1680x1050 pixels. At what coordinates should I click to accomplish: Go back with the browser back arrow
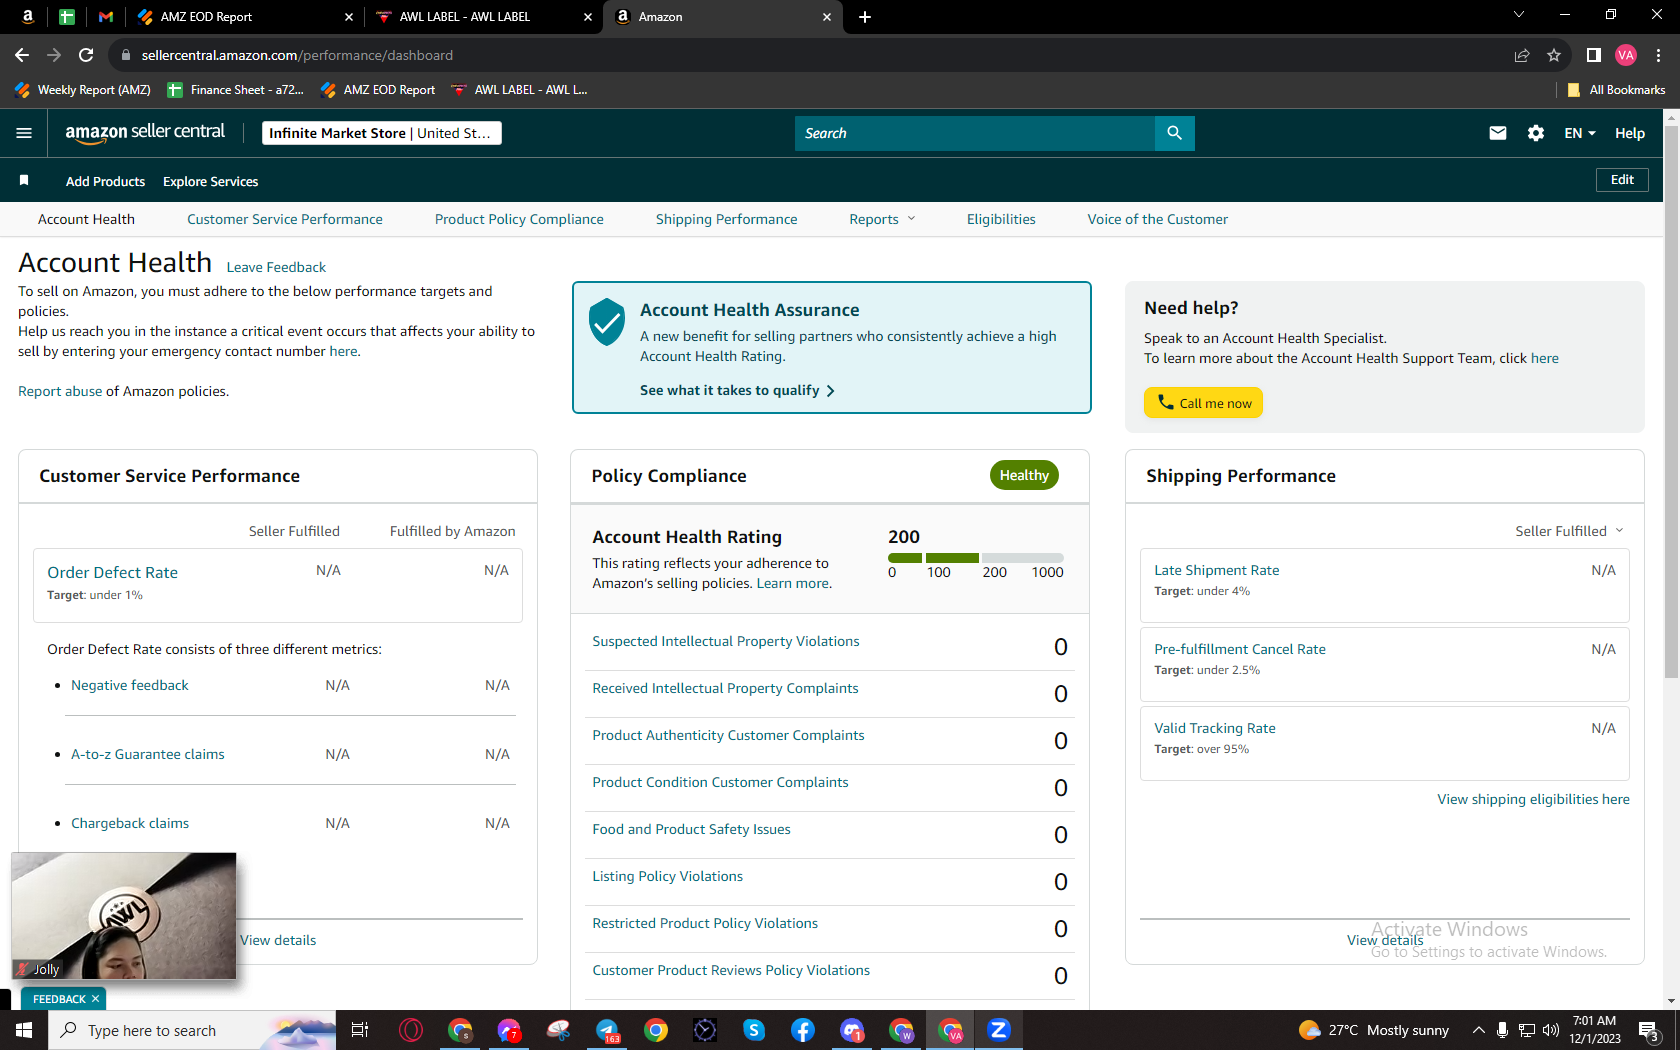pyautogui.click(x=22, y=55)
